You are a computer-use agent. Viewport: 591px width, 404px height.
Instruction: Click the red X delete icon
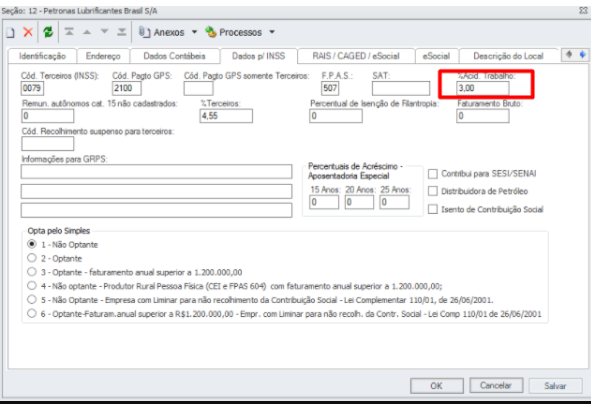28,32
